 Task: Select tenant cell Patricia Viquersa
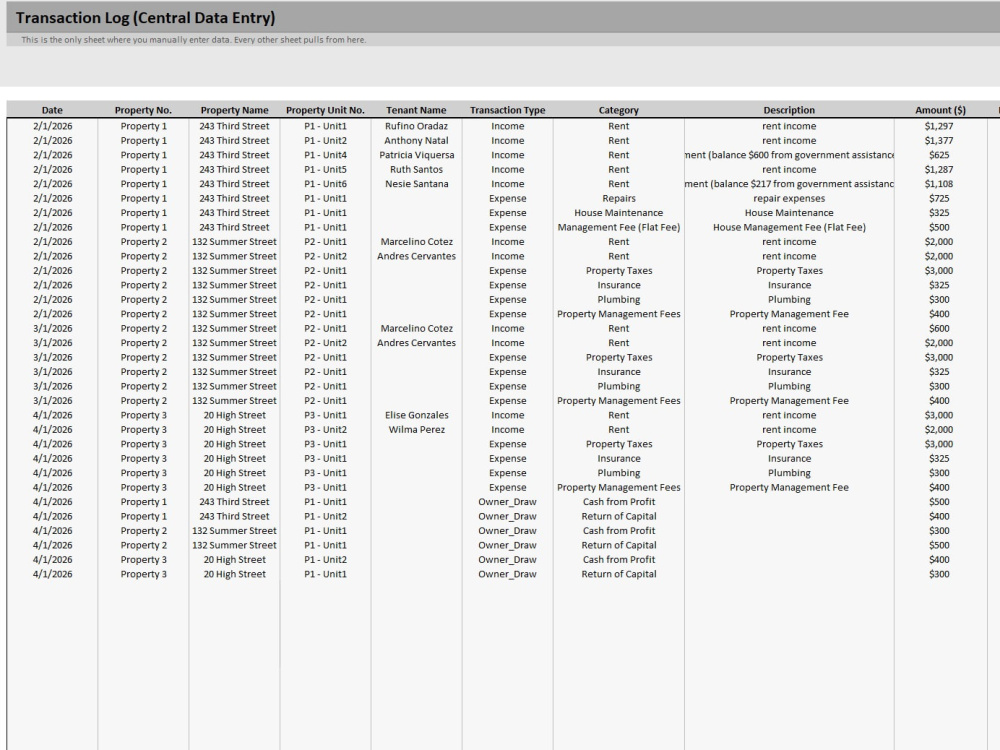pos(416,155)
